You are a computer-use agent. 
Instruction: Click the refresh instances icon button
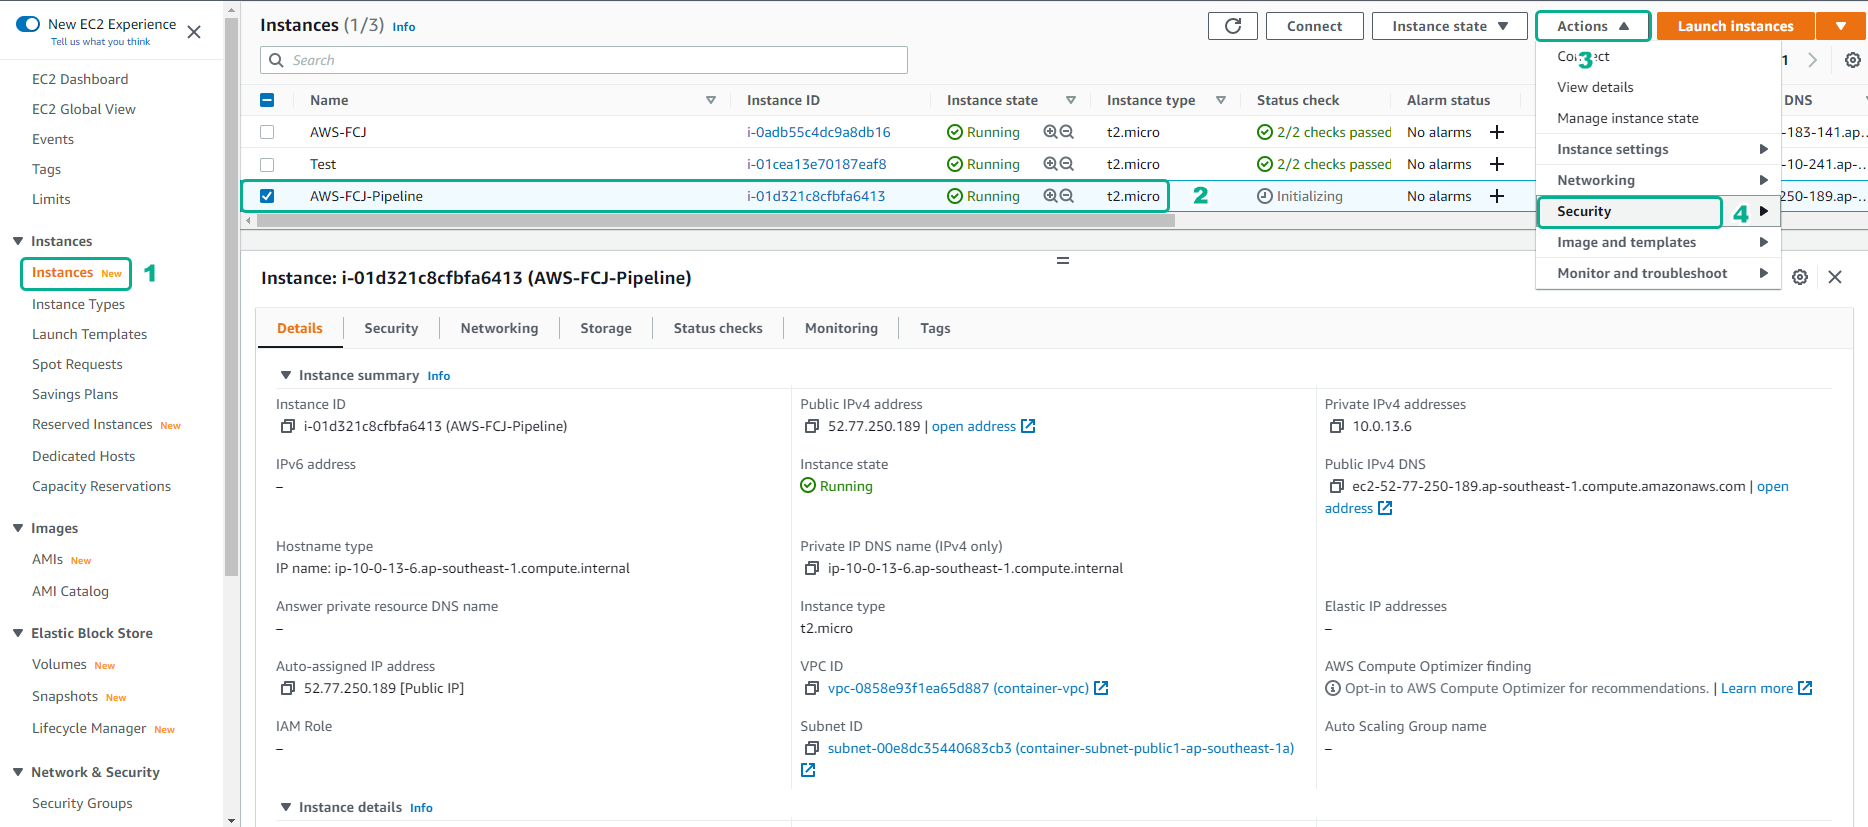(x=1232, y=26)
